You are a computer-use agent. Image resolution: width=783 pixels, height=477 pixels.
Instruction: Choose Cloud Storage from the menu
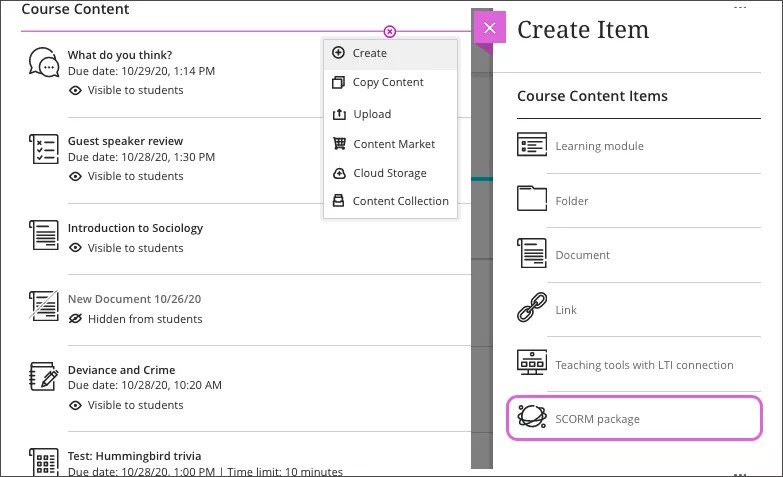[x=389, y=173]
